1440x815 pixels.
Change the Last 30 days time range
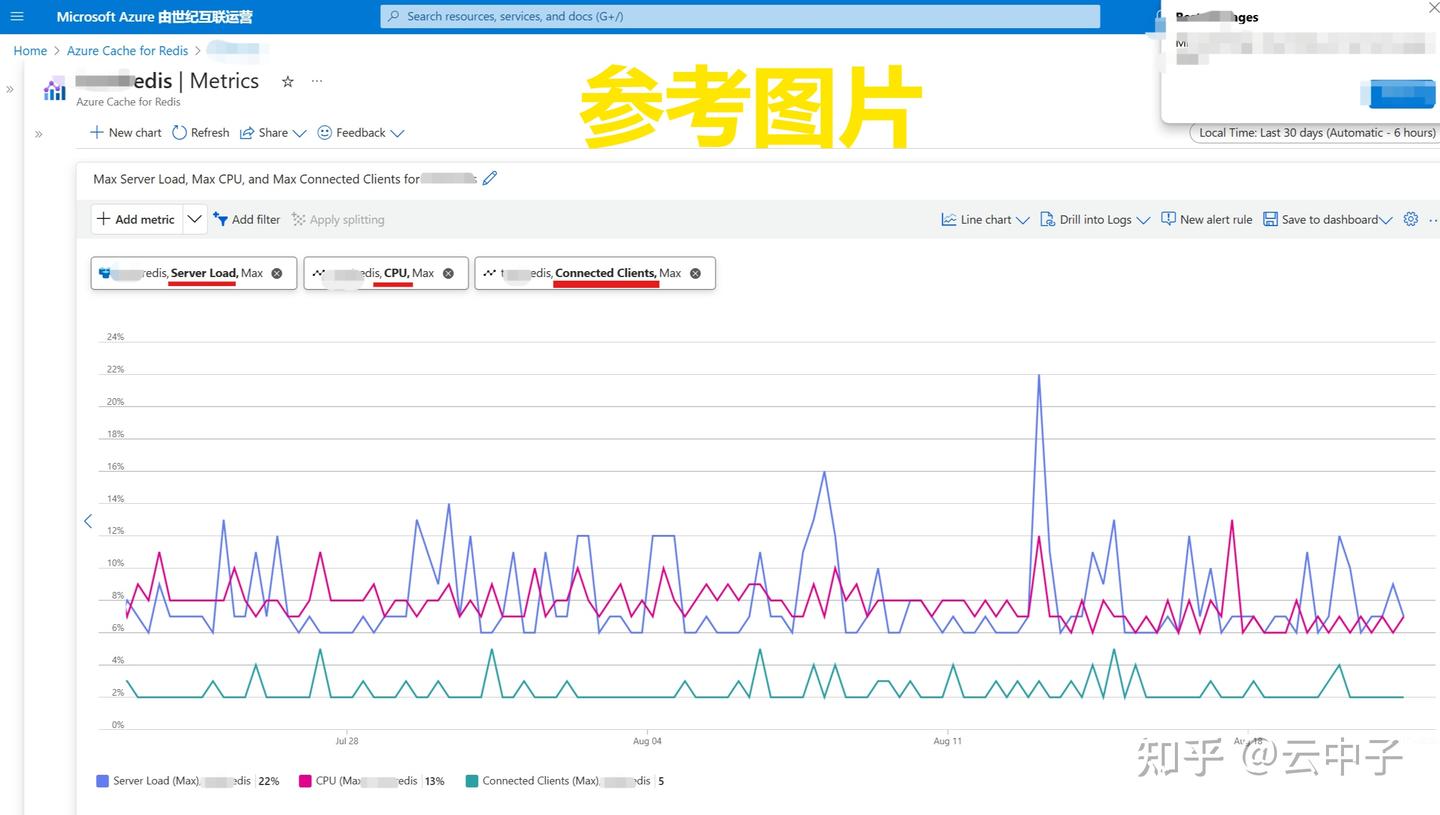[x=1315, y=132]
